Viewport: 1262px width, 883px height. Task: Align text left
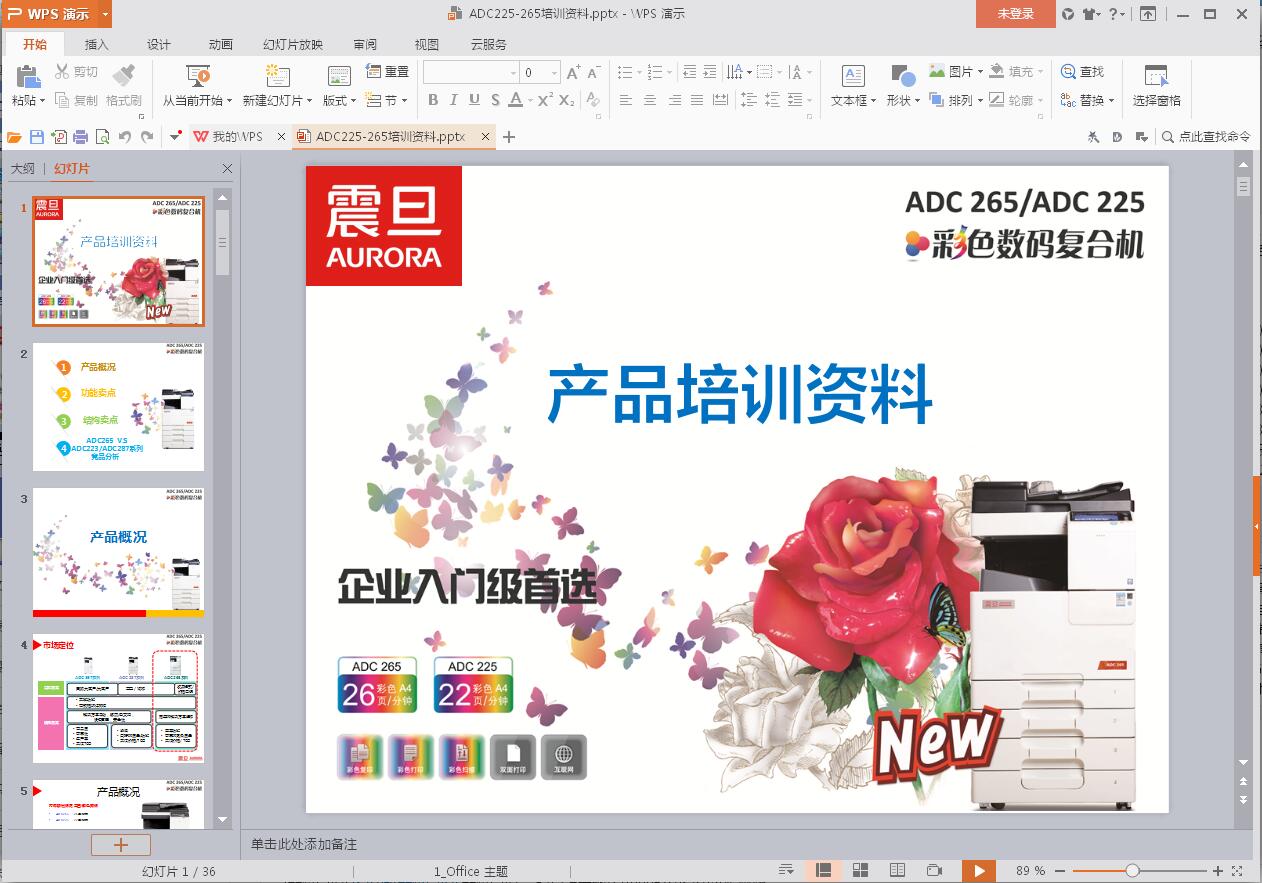[626, 100]
